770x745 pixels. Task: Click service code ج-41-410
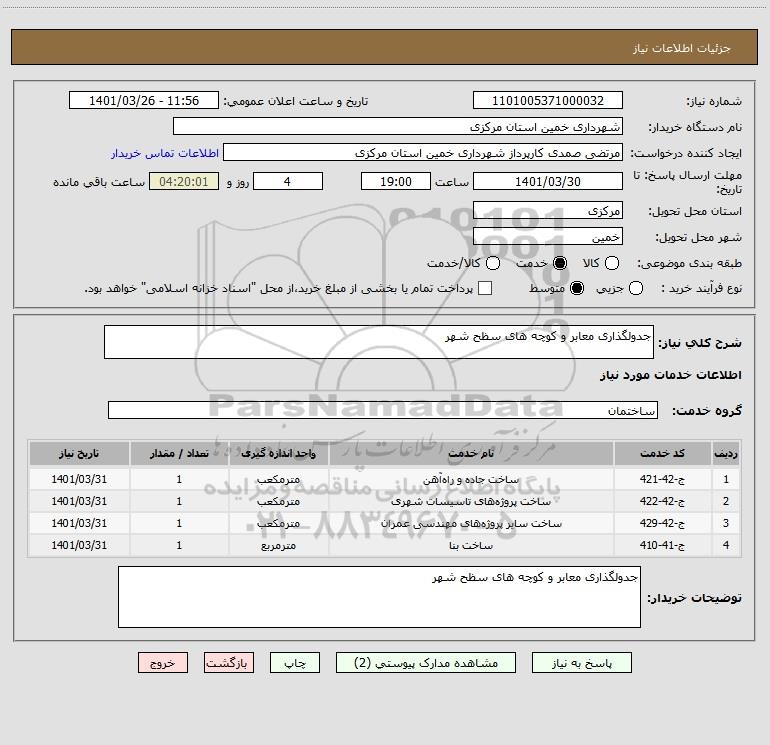pyautogui.click(x=662, y=545)
